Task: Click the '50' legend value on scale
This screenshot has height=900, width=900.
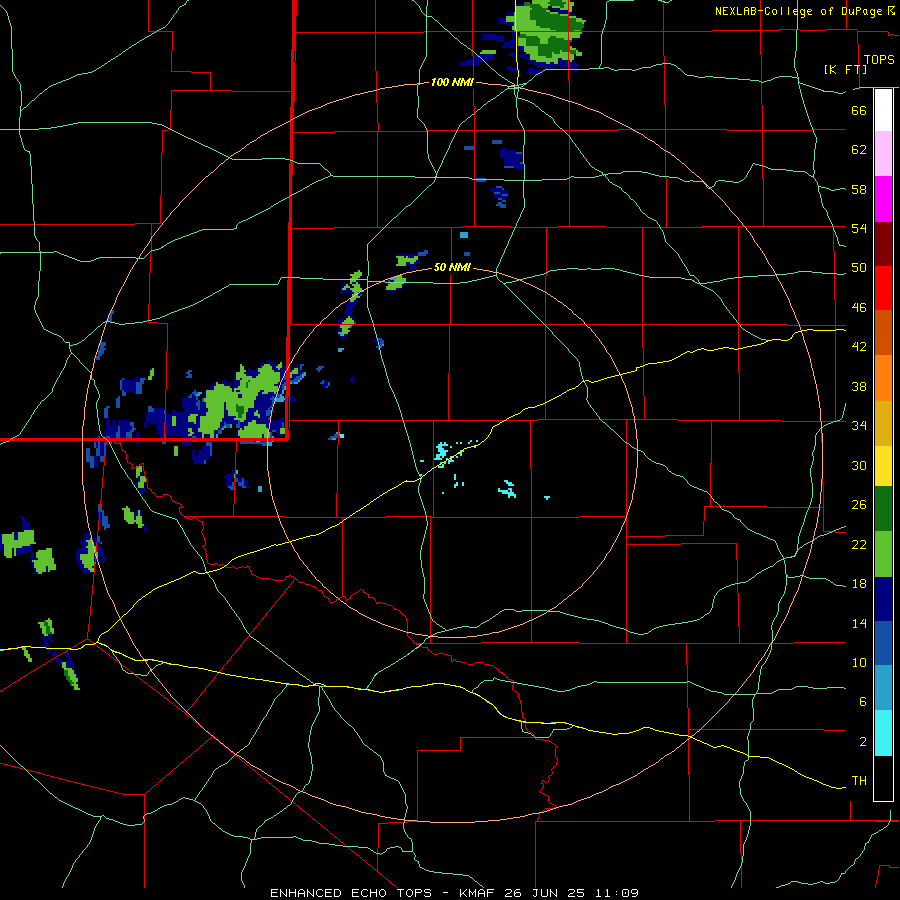Action: pos(859,268)
